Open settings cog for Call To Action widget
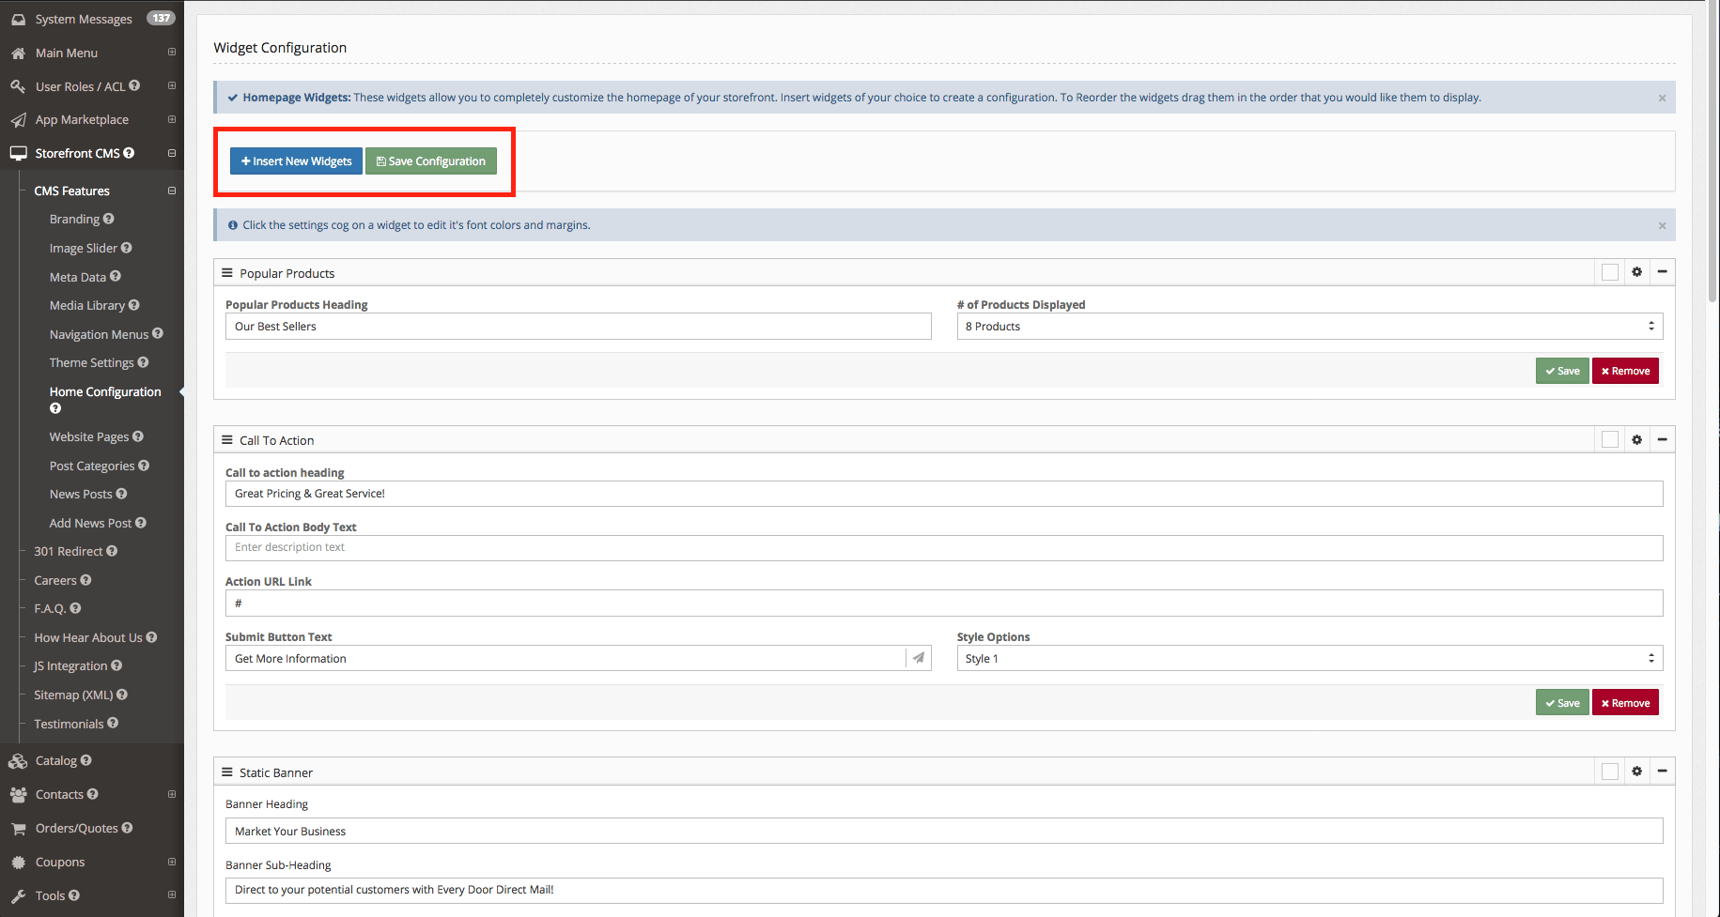This screenshot has width=1720, height=917. [x=1637, y=440]
